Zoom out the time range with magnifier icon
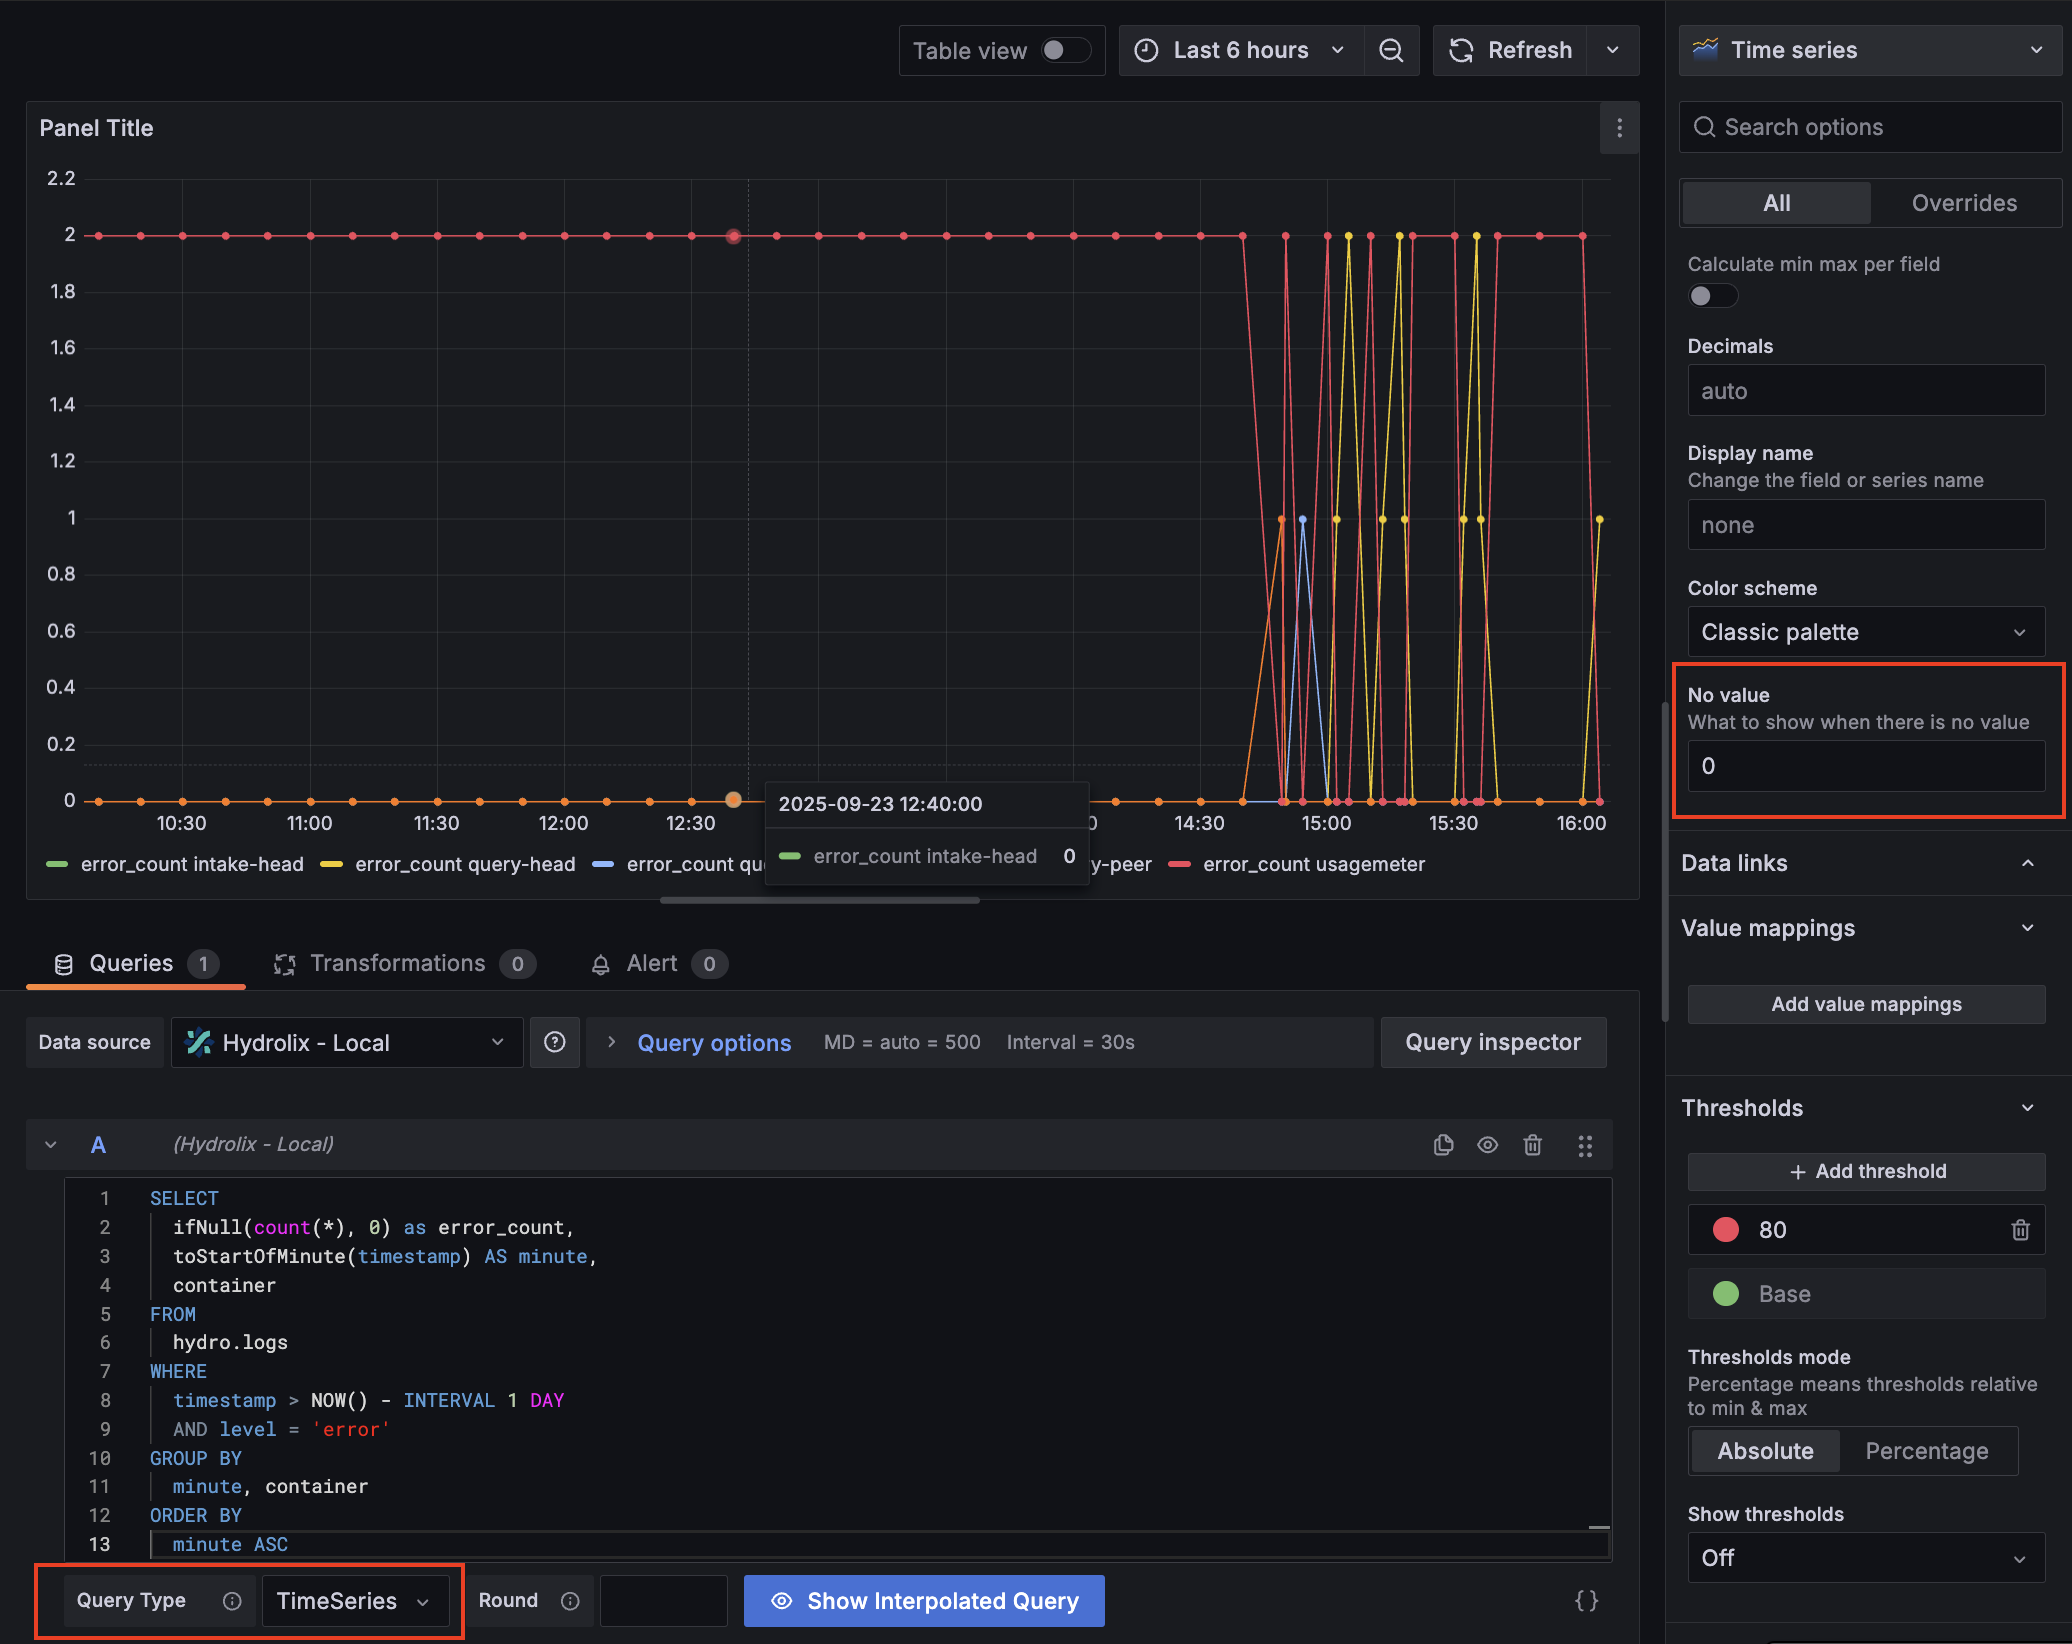This screenshot has height=1644, width=2072. point(1391,50)
